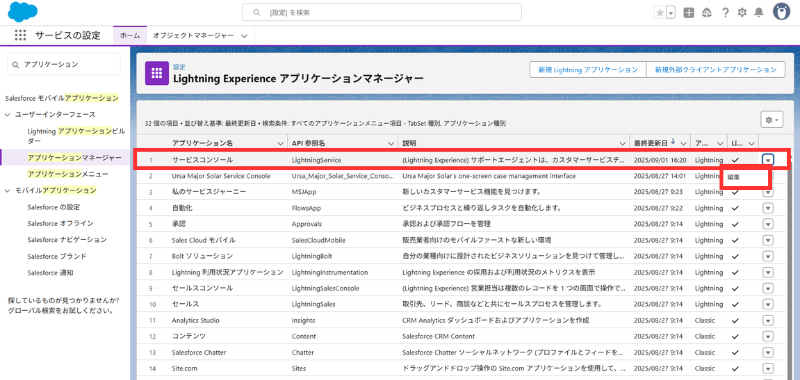The image size is (800, 380).
Task: Click the Insights API name cell
Action: [303, 320]
